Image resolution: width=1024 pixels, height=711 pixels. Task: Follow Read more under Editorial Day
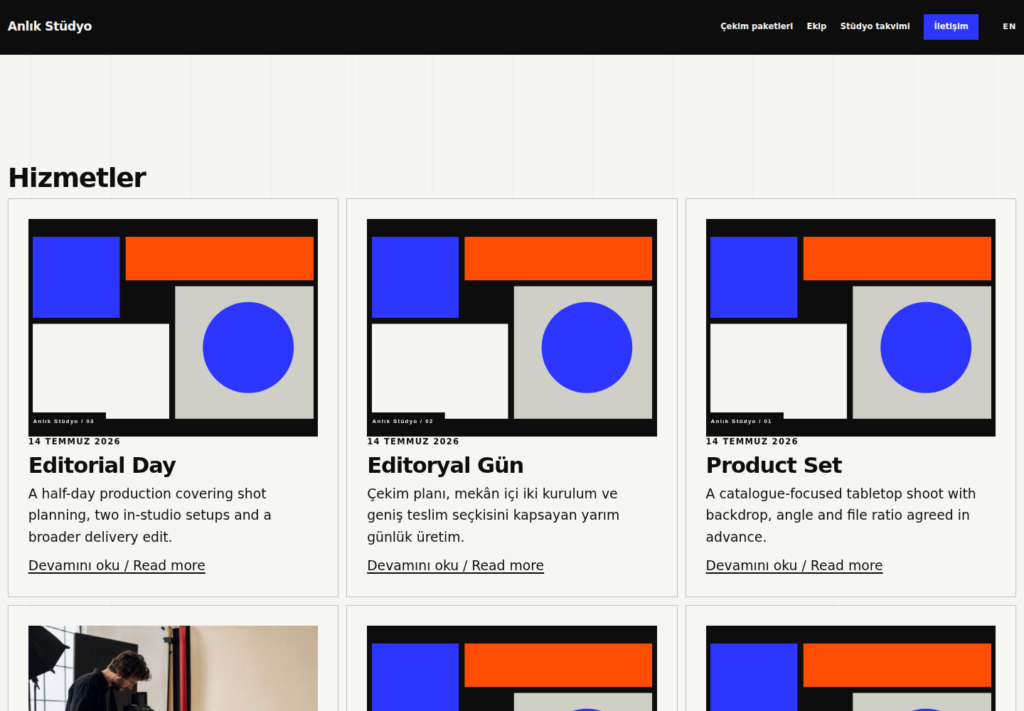[x=116, y=565]
